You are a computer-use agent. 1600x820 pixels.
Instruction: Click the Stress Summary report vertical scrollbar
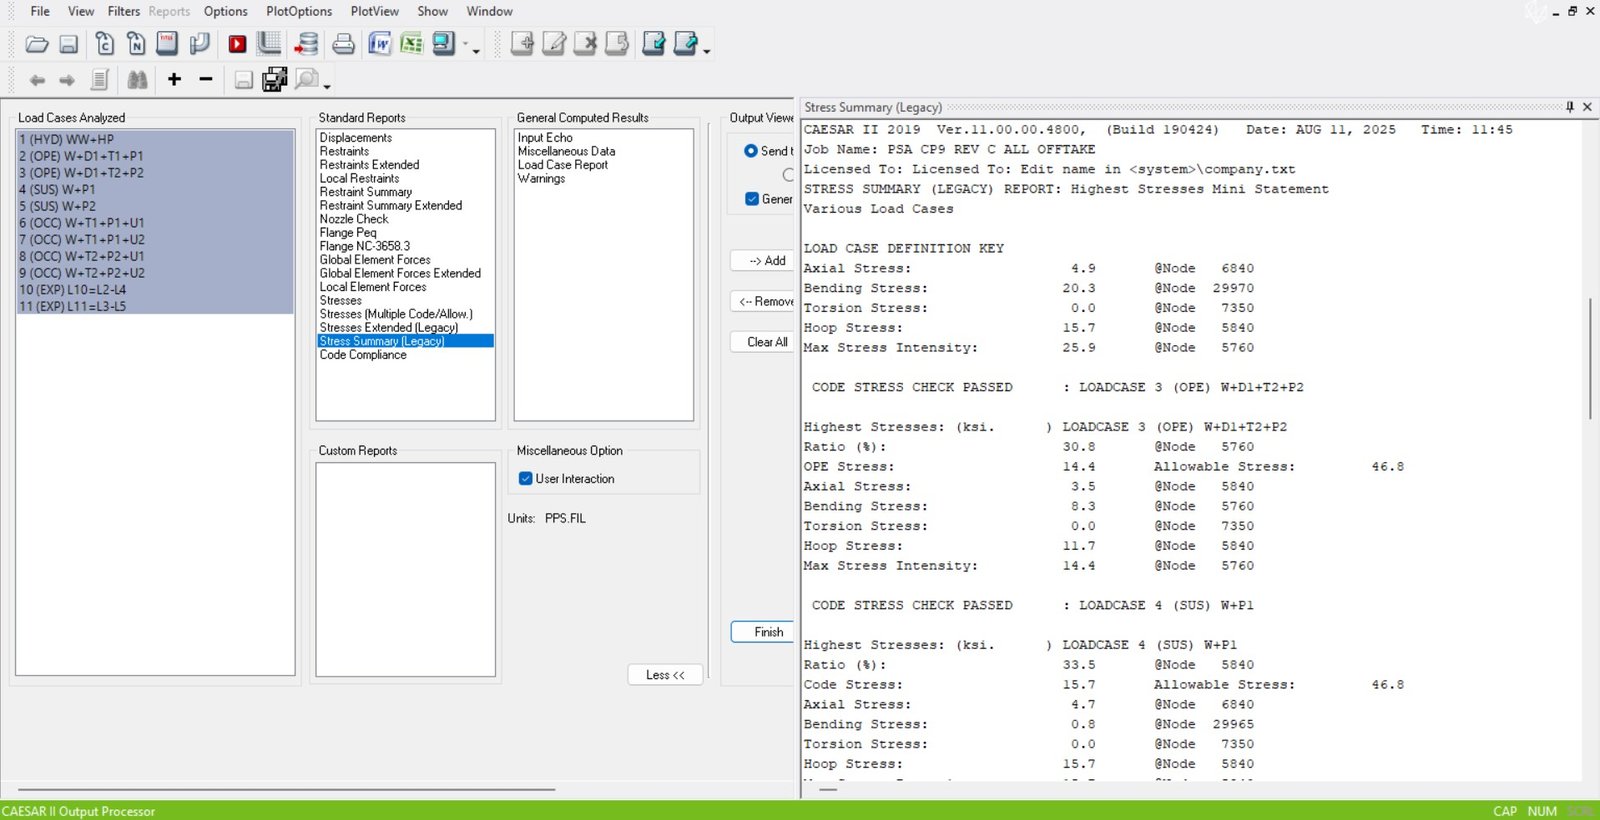[1589, 357]
